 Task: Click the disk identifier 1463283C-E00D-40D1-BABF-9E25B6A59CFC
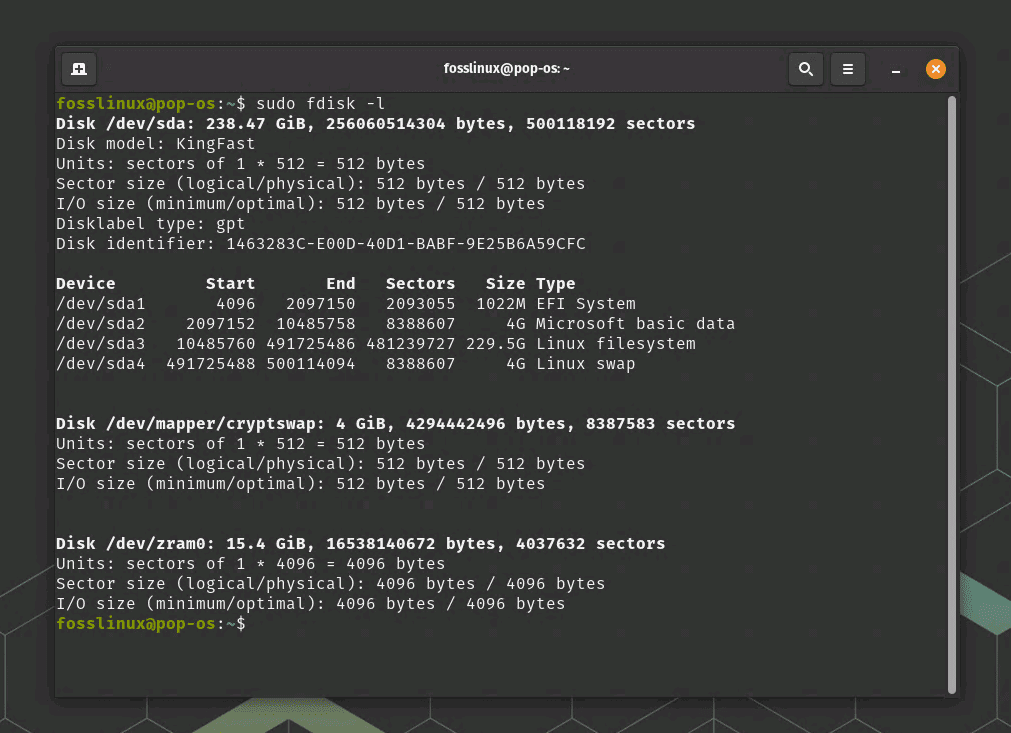coord(406,243)
